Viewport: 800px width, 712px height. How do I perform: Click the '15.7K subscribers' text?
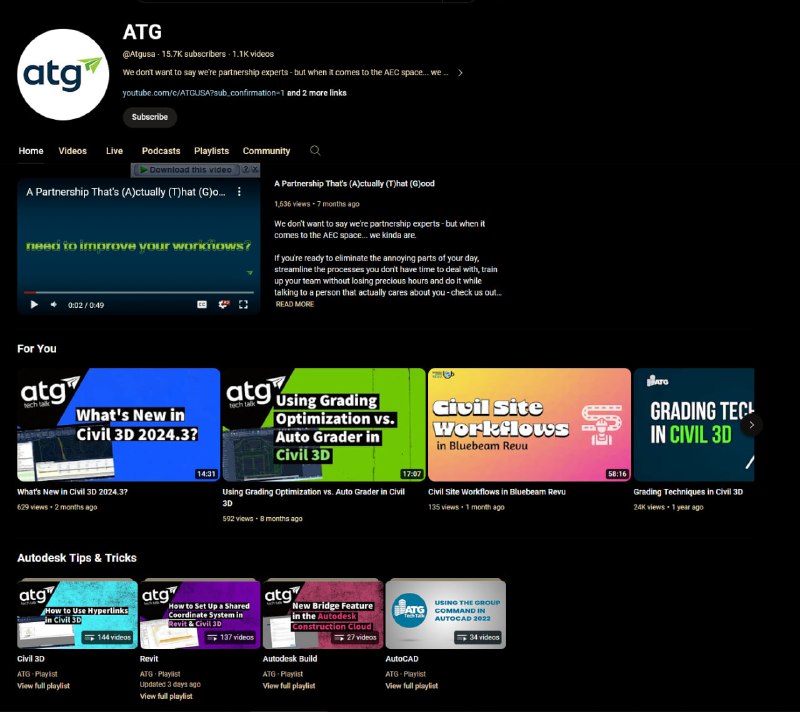click(x=193, y=54)
